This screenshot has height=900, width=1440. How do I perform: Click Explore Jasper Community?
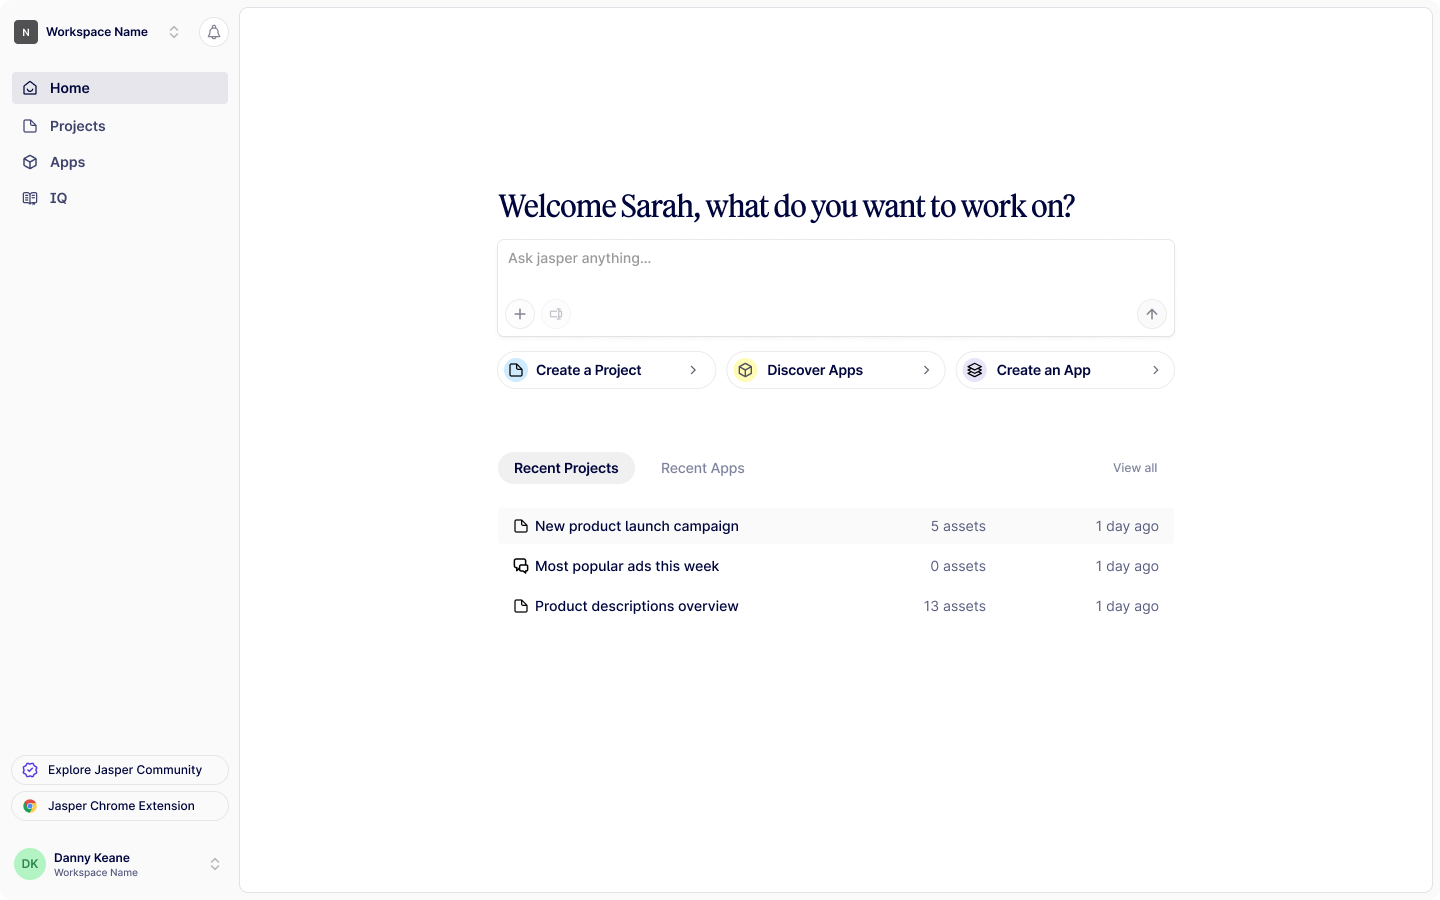120,770
